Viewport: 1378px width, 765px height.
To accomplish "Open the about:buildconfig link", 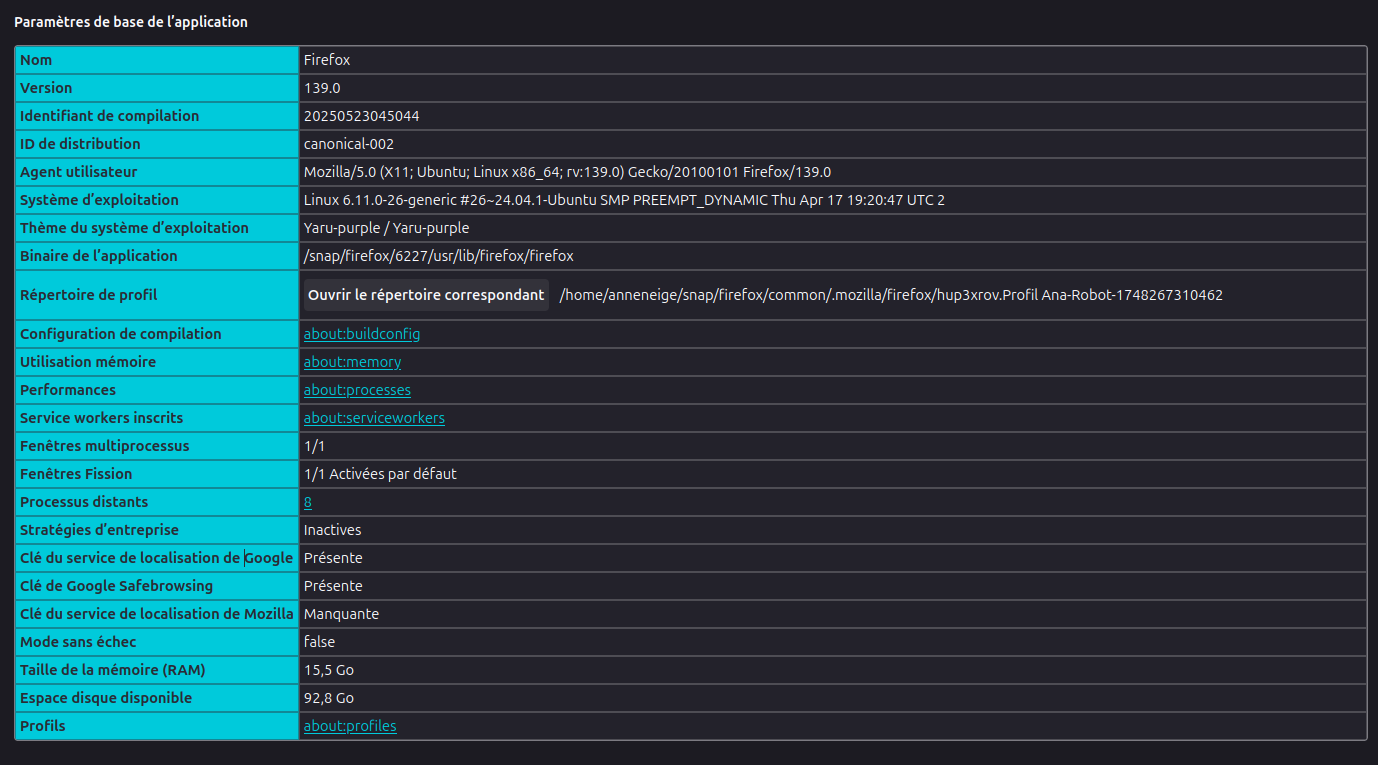I will point(362,334).
